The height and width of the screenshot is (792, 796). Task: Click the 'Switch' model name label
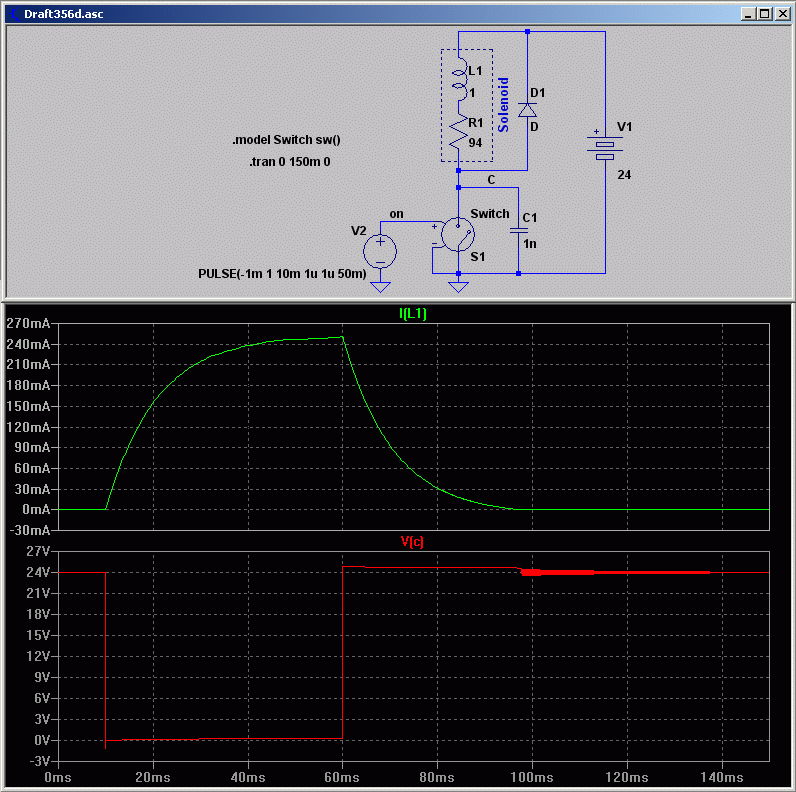point(490,214)
